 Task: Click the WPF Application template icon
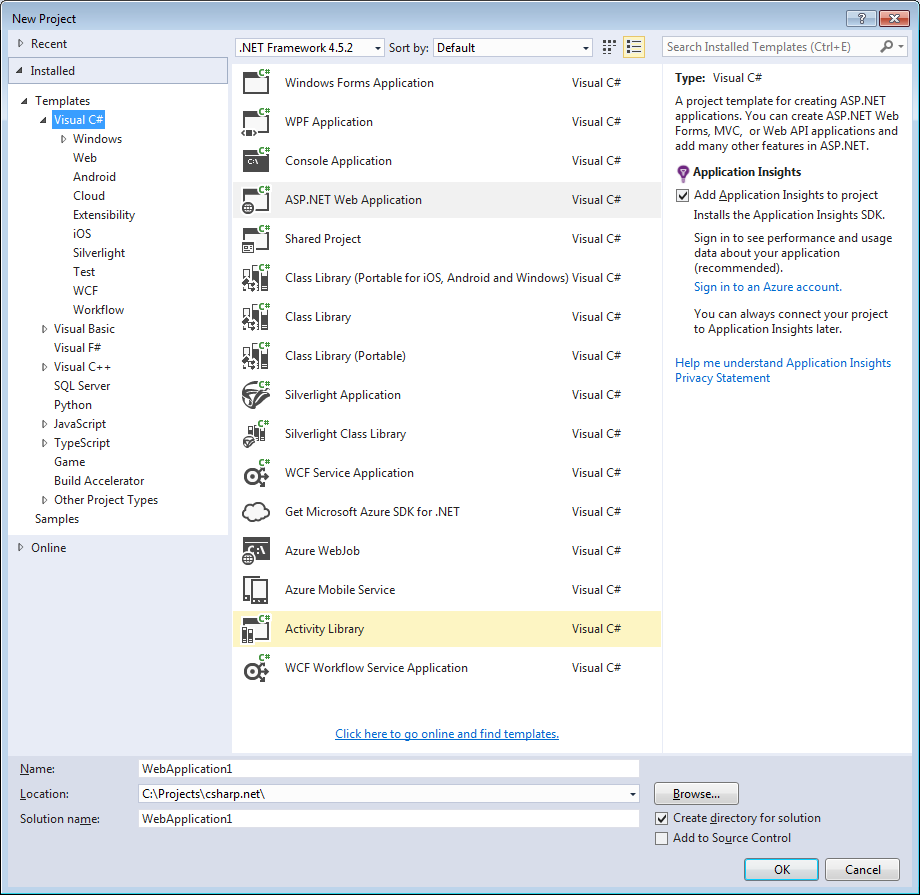(256, 122)
